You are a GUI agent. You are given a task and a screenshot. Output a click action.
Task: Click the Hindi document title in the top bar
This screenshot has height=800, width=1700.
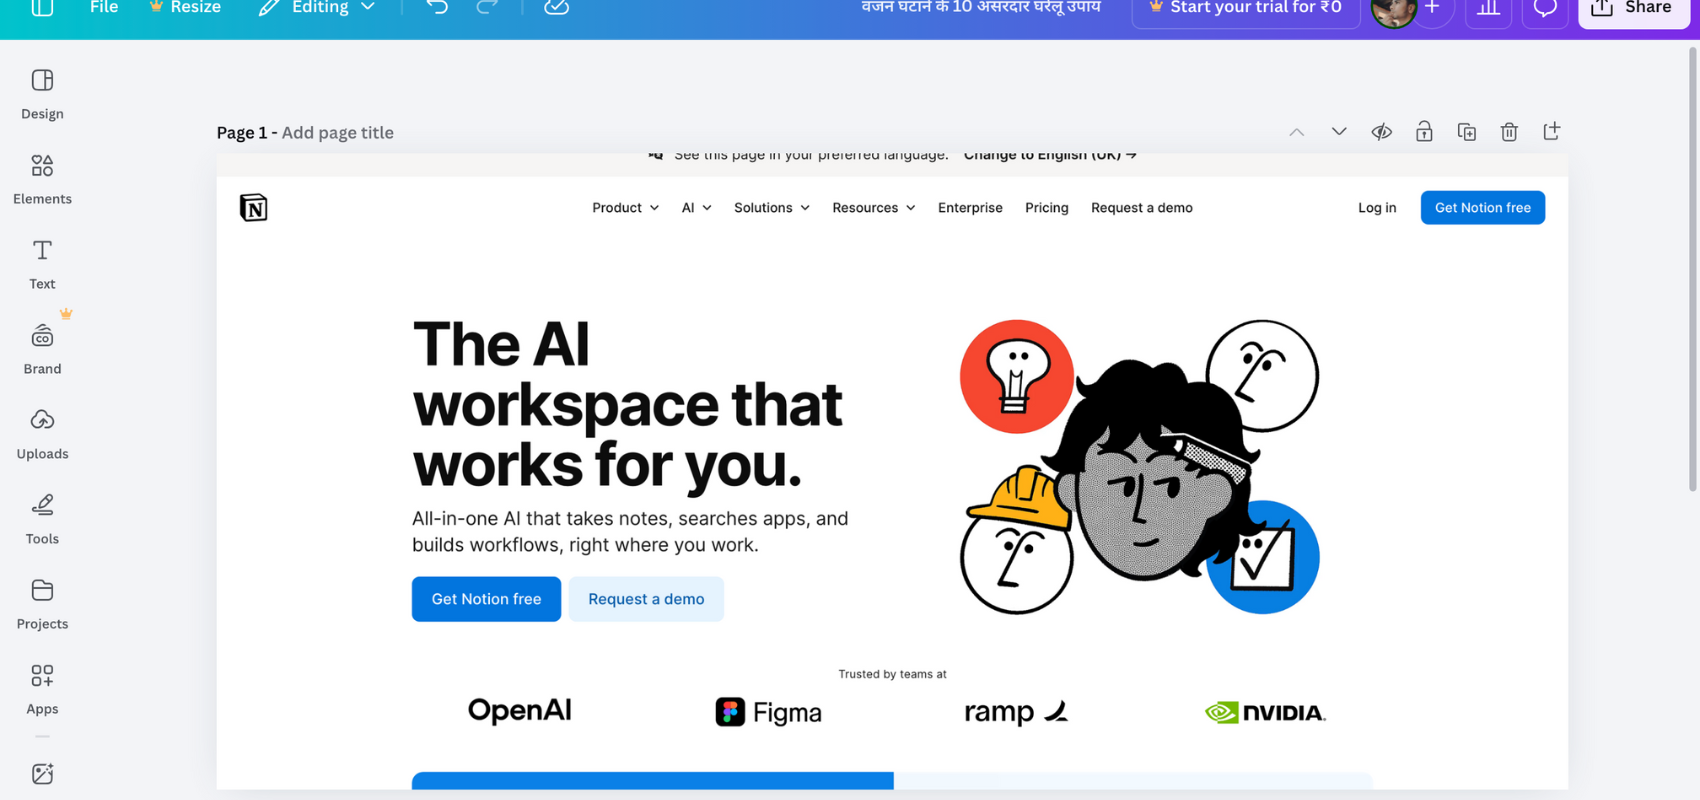(x=981, y=8)
